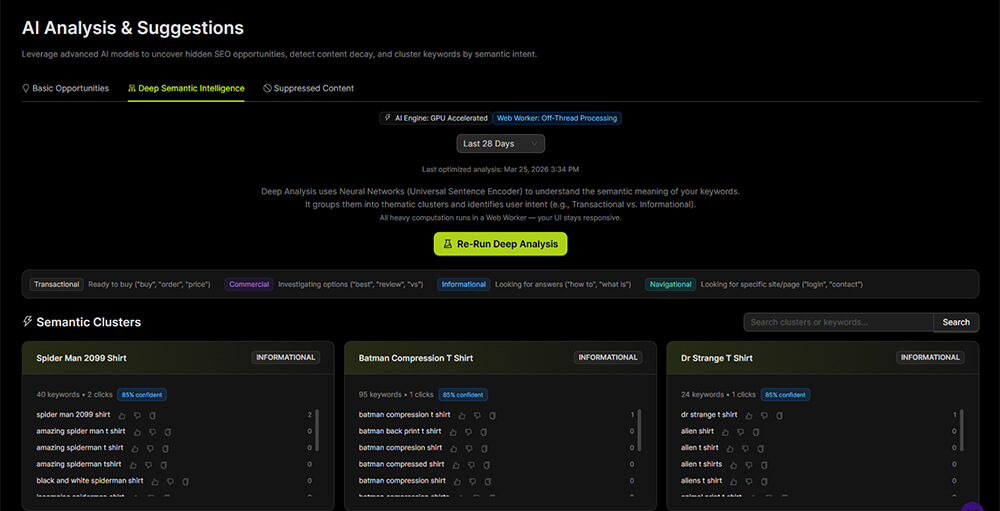
Task: Click the 'AI Analysis & Suggestions' page heading
Action: coord(133,28)
